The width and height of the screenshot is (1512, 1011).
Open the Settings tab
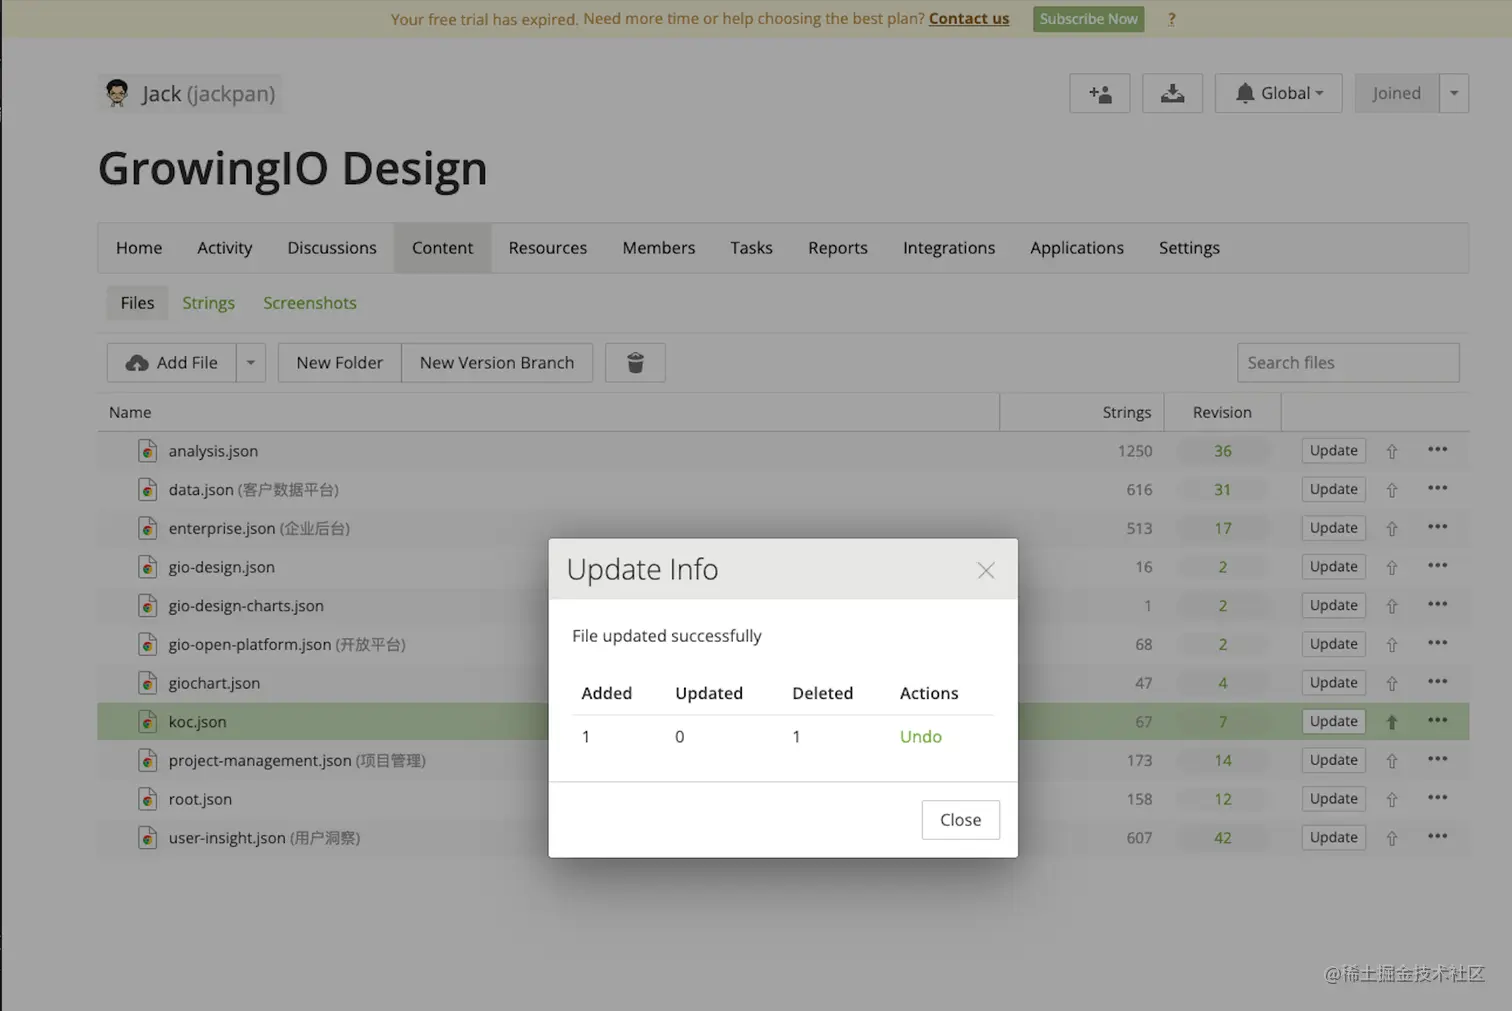point(1189,248)
